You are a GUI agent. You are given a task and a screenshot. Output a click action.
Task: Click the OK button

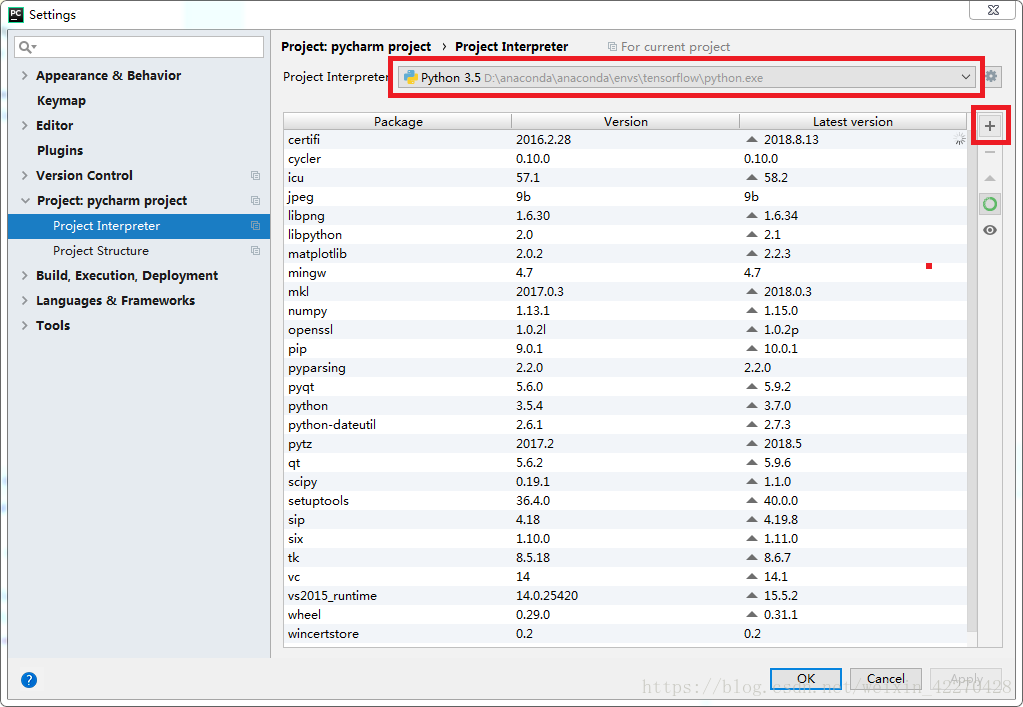tap(806, 678)
